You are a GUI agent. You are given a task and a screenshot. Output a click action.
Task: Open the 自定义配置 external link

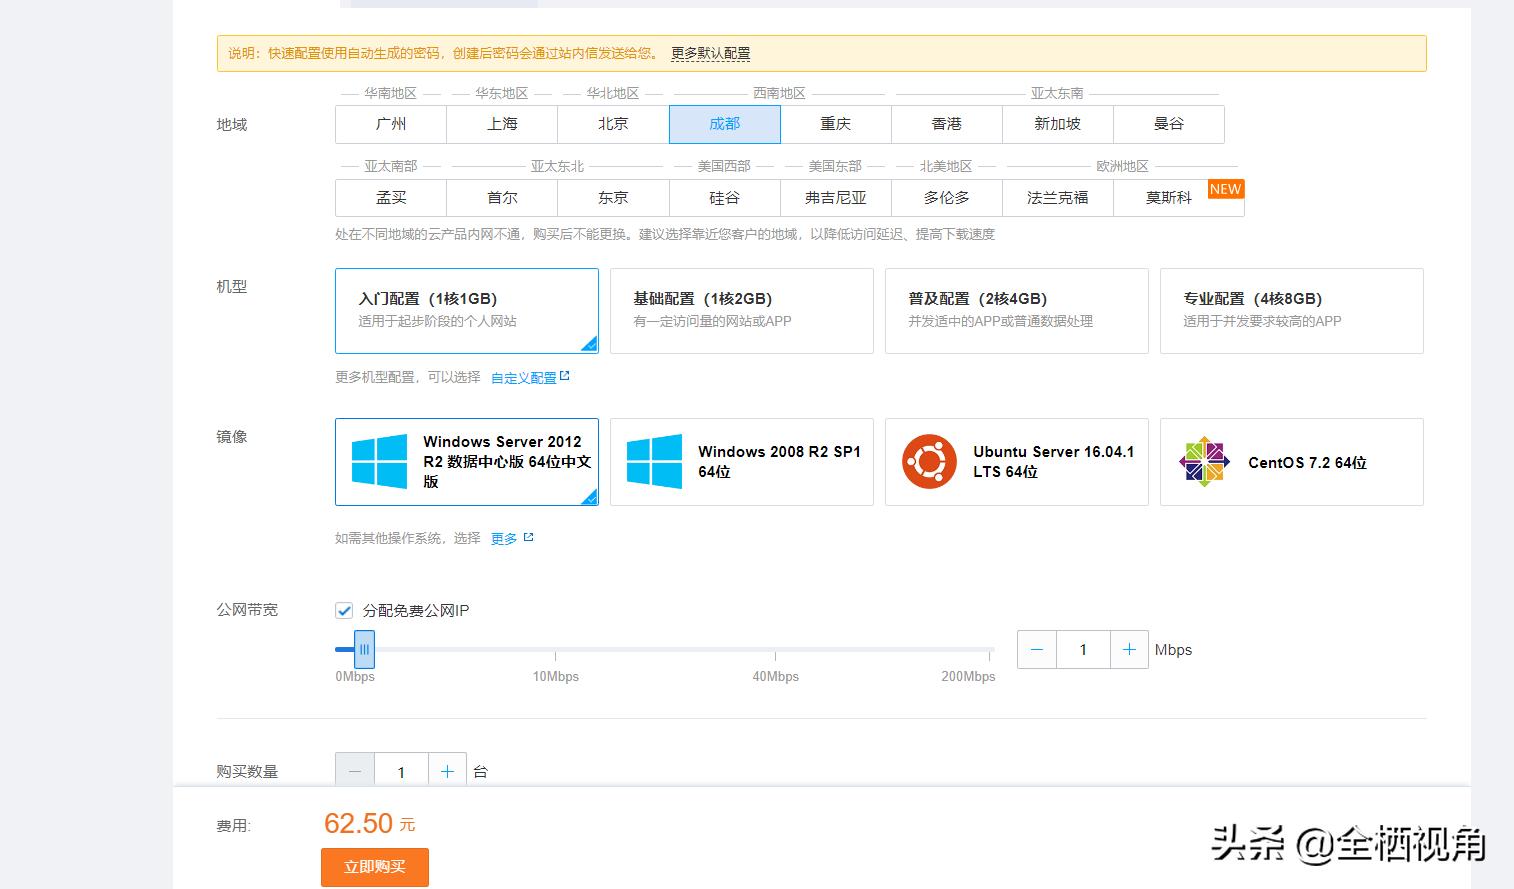click(x=529, y=377)
